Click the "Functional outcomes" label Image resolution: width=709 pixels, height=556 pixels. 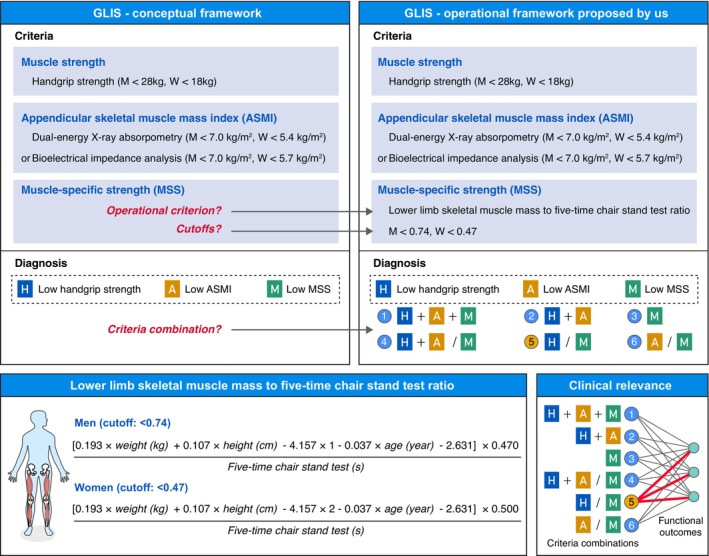point(681,526)
